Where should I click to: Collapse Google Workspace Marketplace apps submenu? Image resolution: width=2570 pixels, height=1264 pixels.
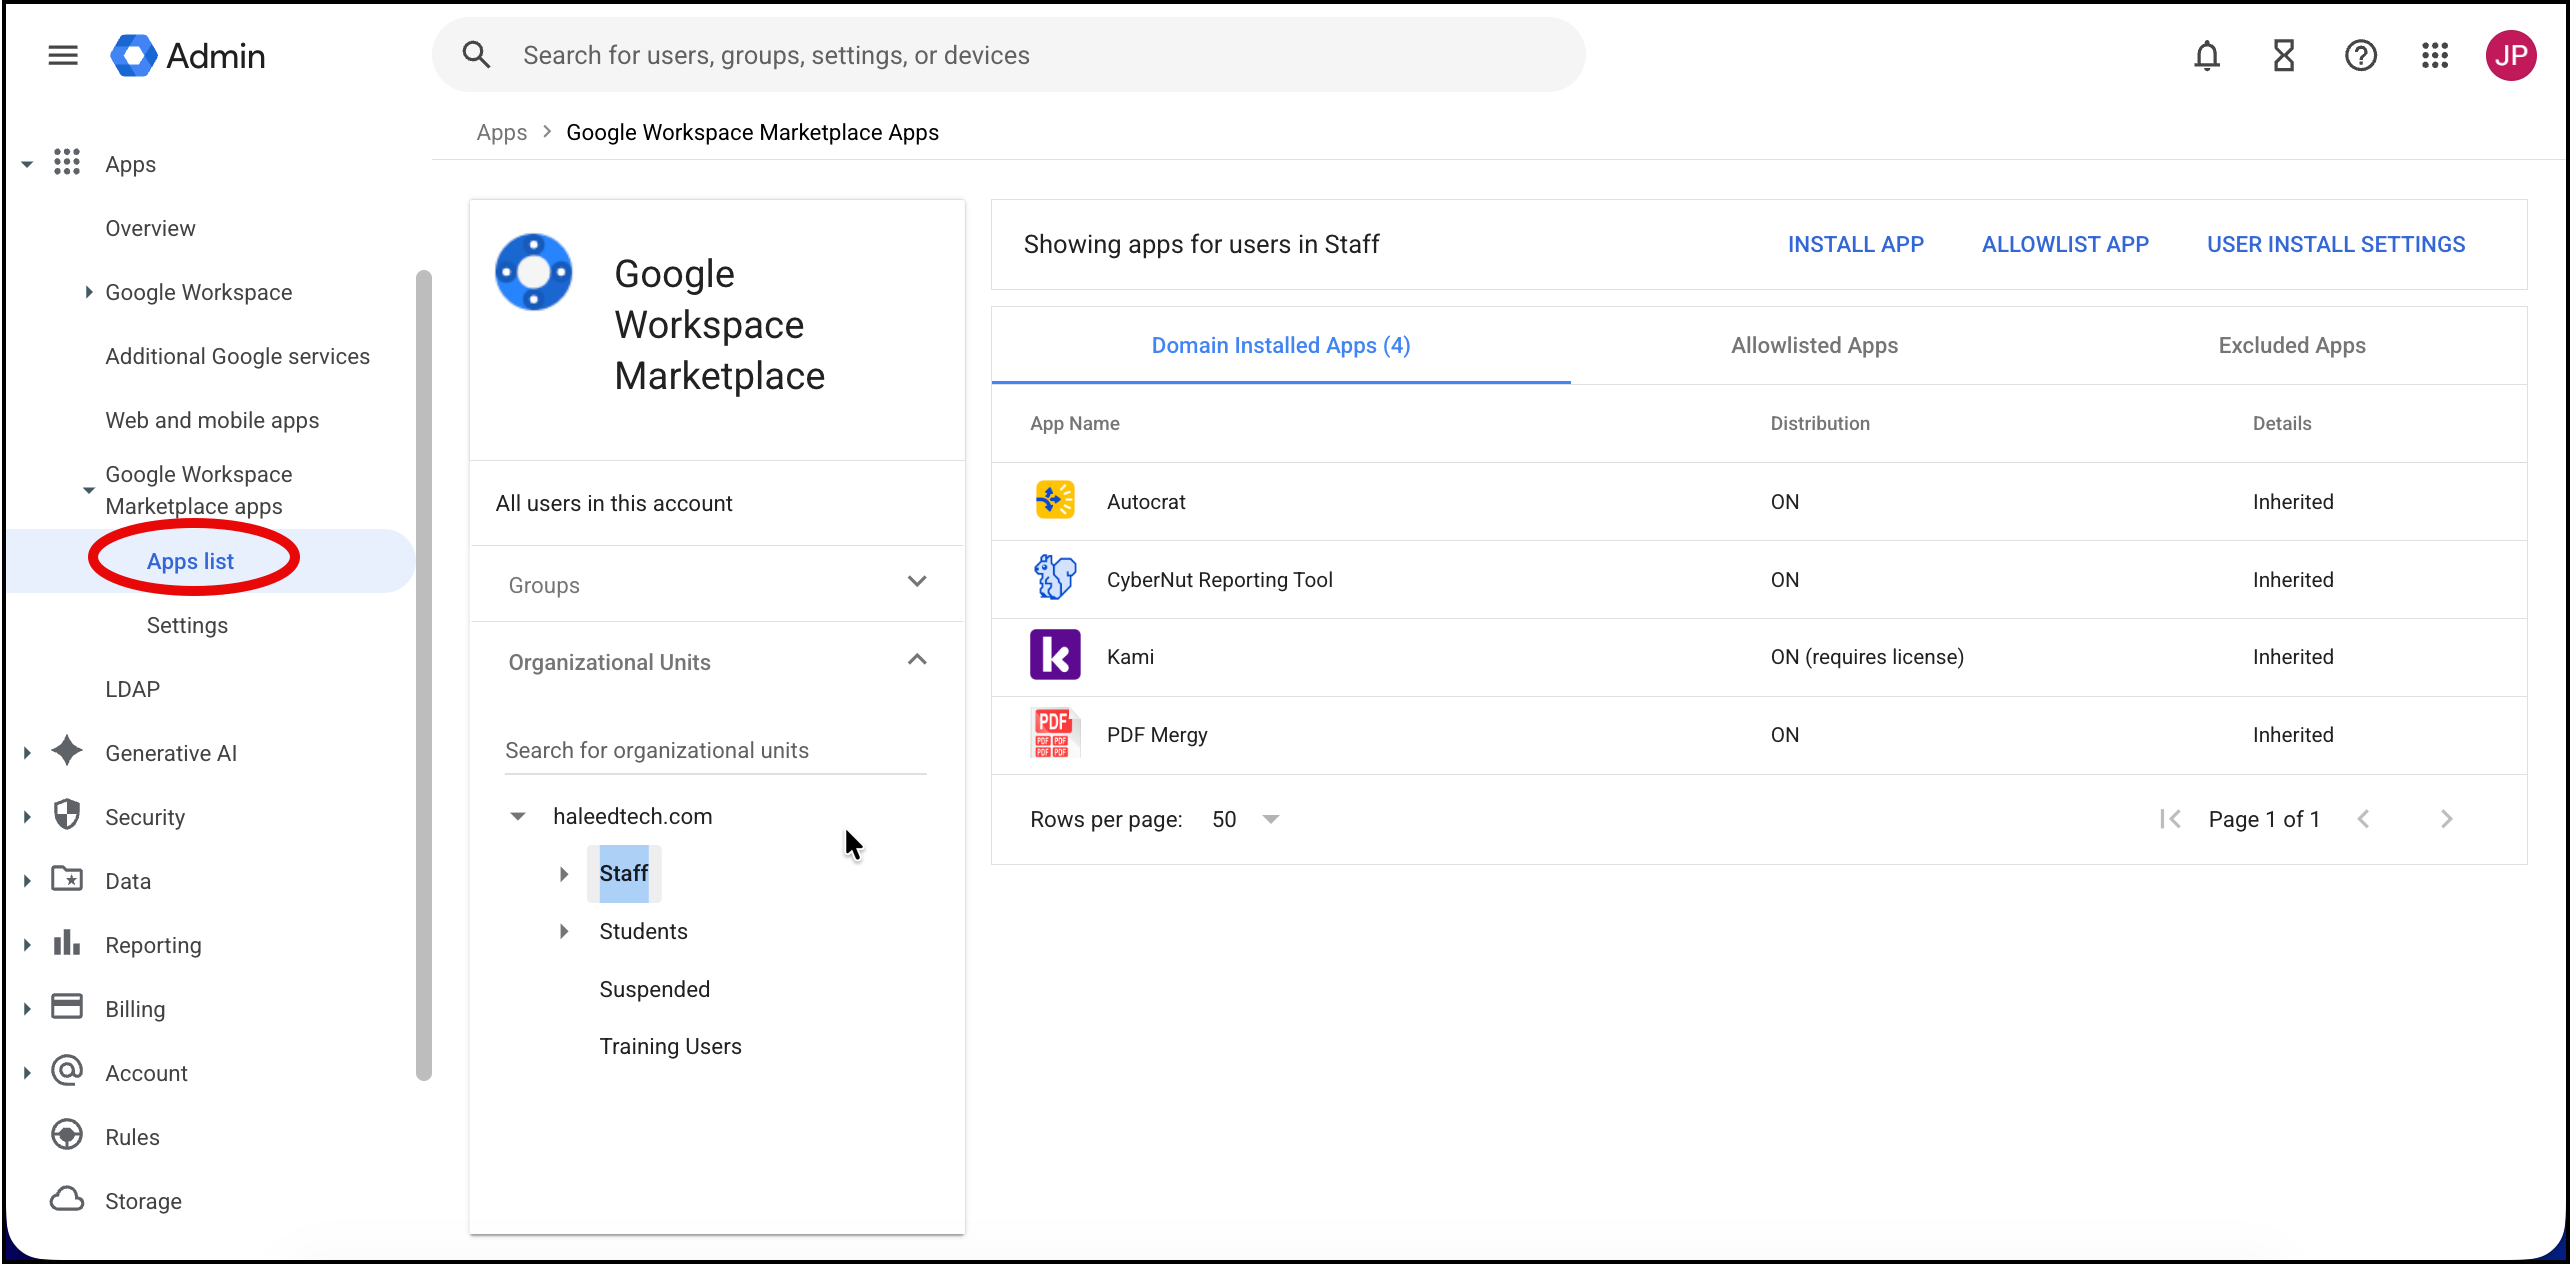88,490
